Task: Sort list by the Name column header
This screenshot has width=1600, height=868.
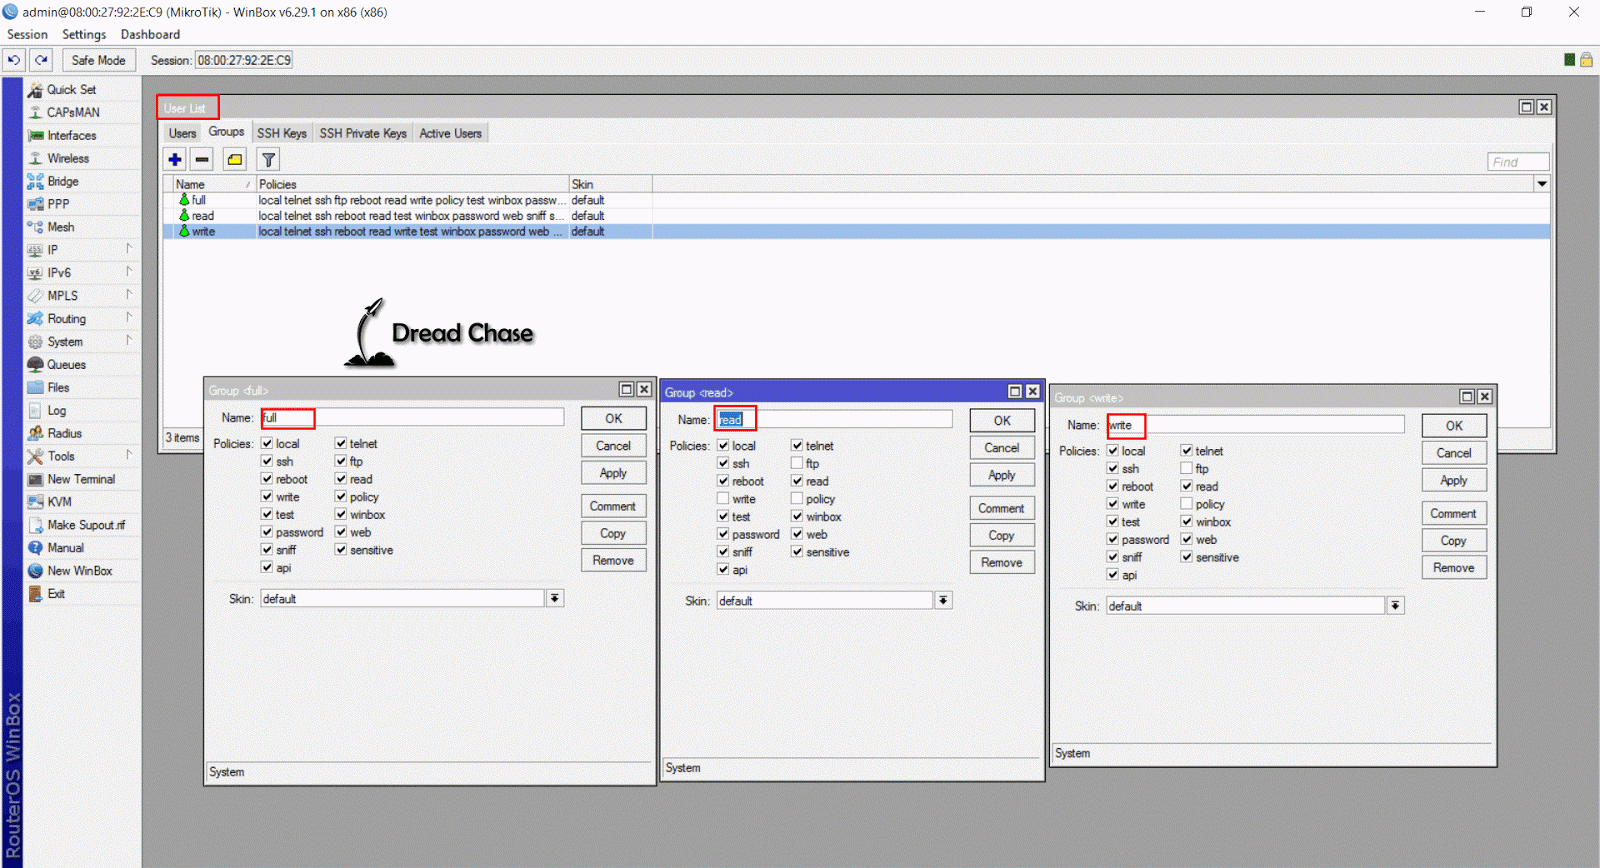Action: pyautogui.click(x=213, y=184)
